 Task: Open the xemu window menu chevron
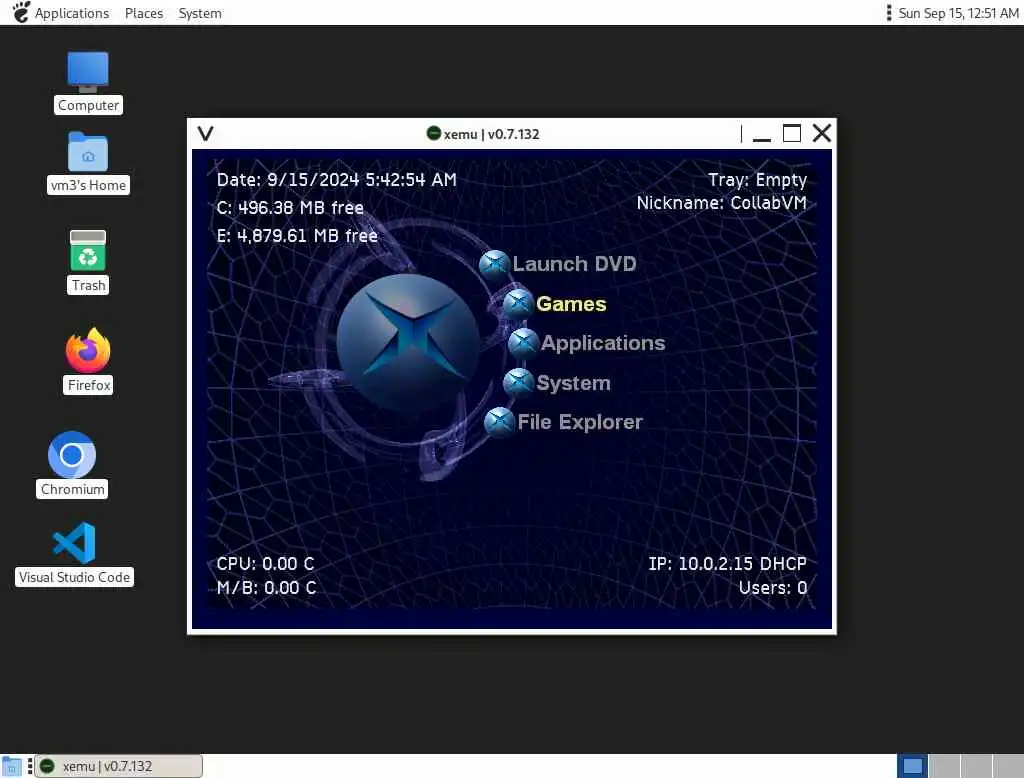(x=206, y=134)
